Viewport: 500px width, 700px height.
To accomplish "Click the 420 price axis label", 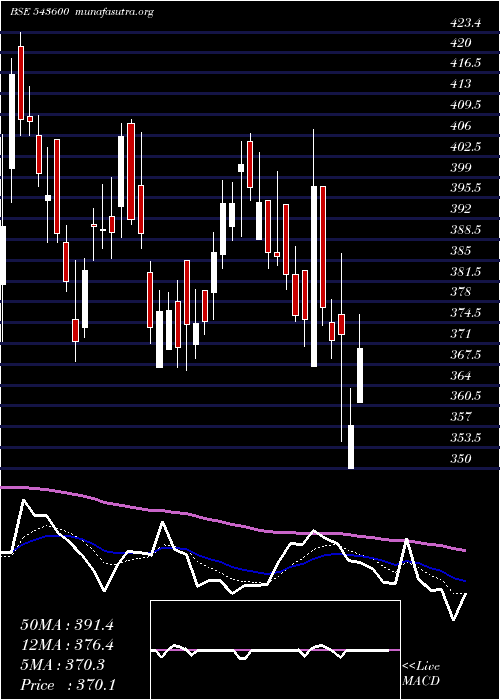I will [461, 43].
